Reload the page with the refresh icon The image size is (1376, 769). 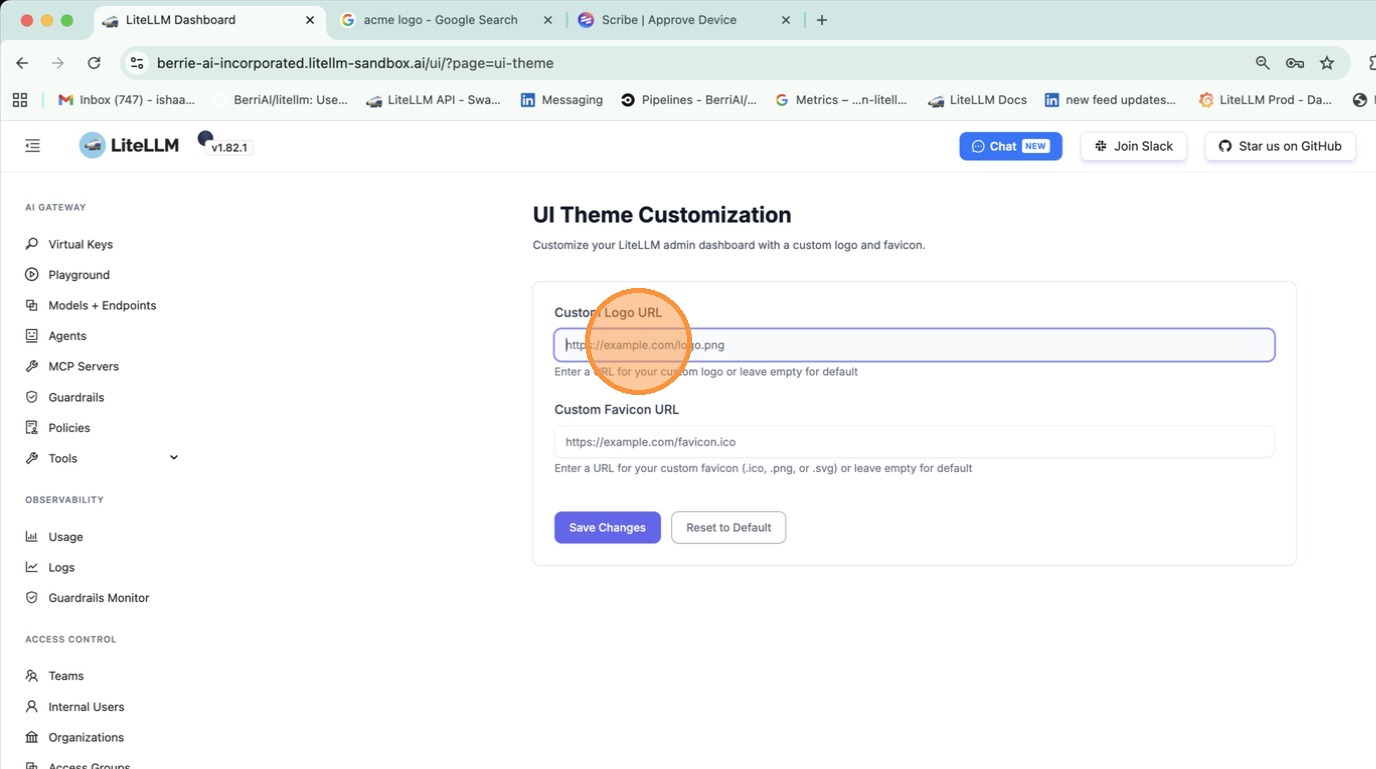[x=94, y=63]
